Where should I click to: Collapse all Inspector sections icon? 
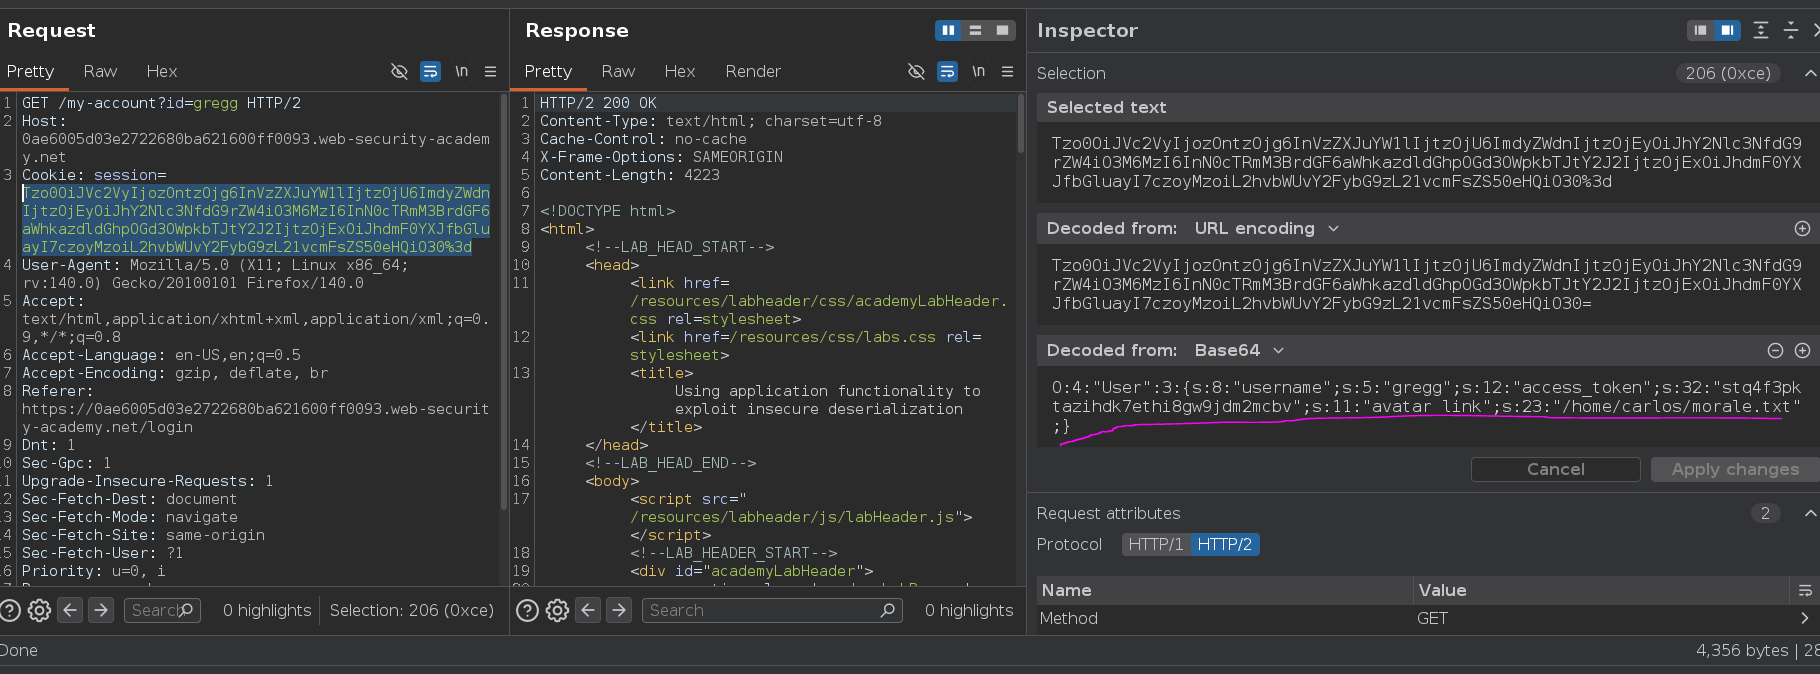(x=1791, y=30)
